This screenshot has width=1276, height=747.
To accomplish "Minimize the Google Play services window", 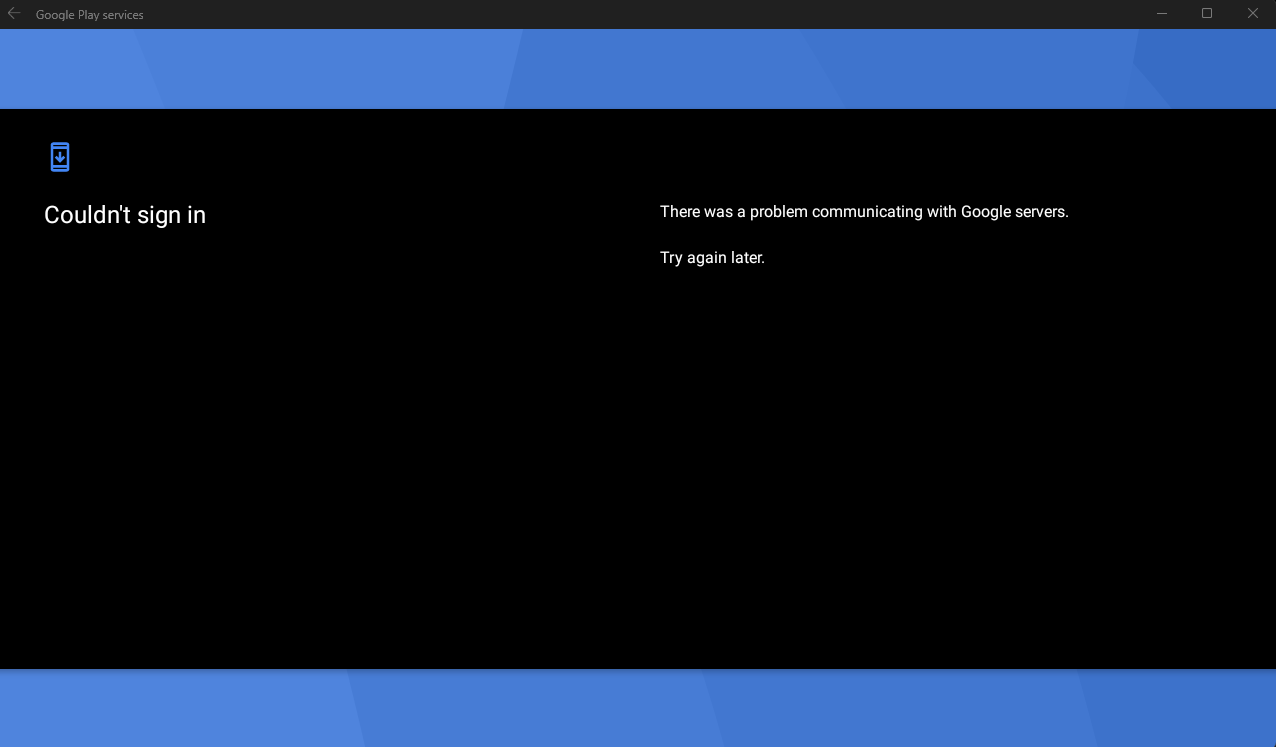I will (1162, 14).
